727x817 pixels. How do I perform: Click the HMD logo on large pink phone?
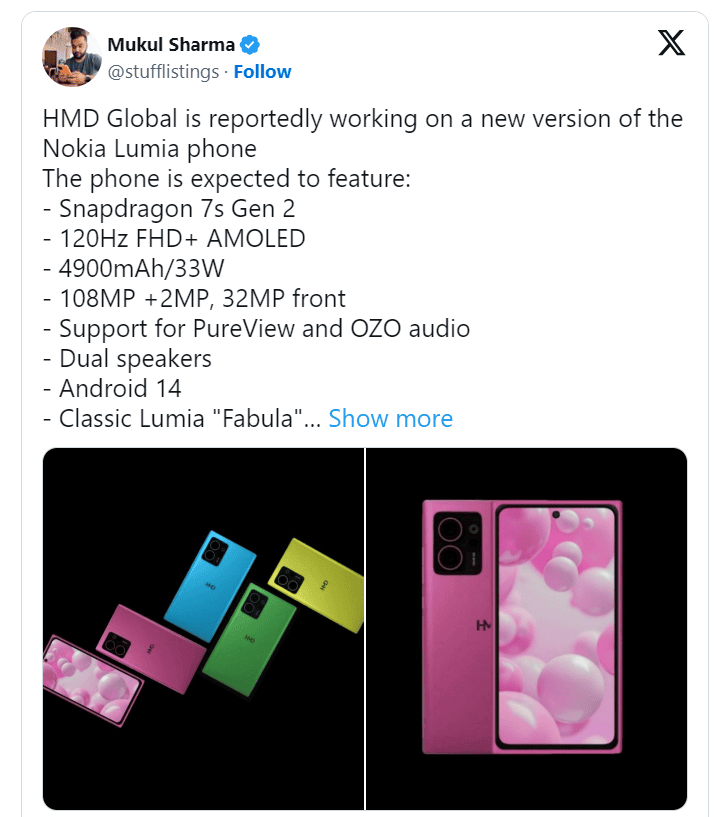(x=485, y=626)
